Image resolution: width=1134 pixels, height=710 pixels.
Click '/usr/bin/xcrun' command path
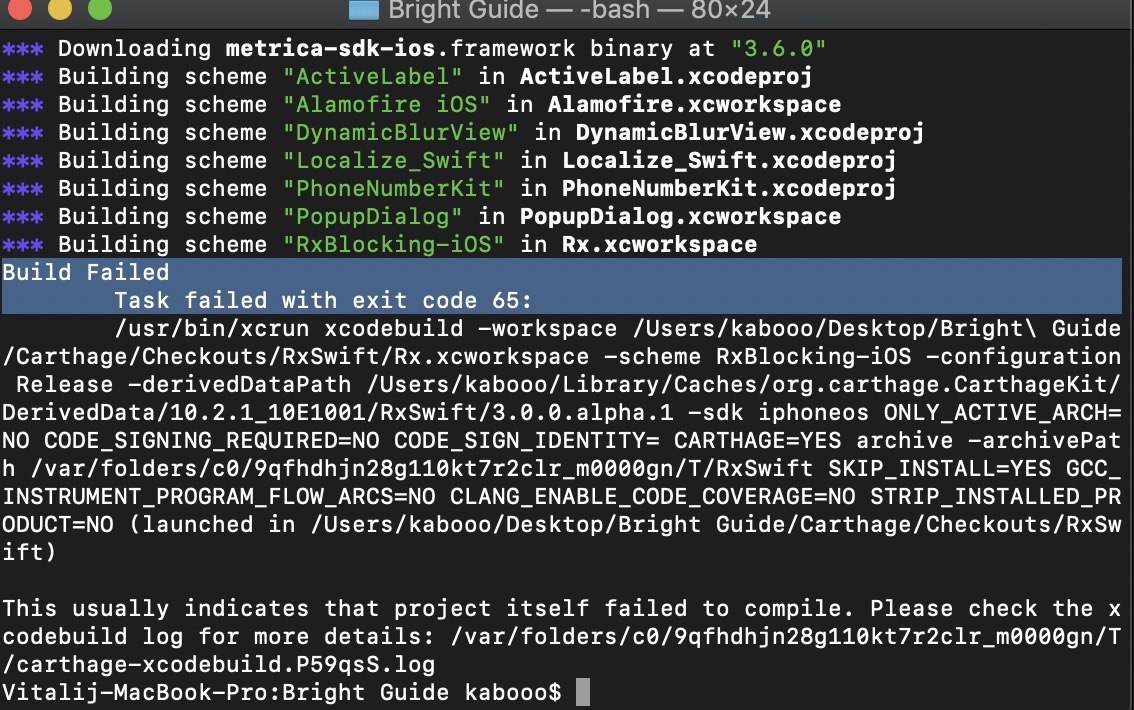[212, 329]
